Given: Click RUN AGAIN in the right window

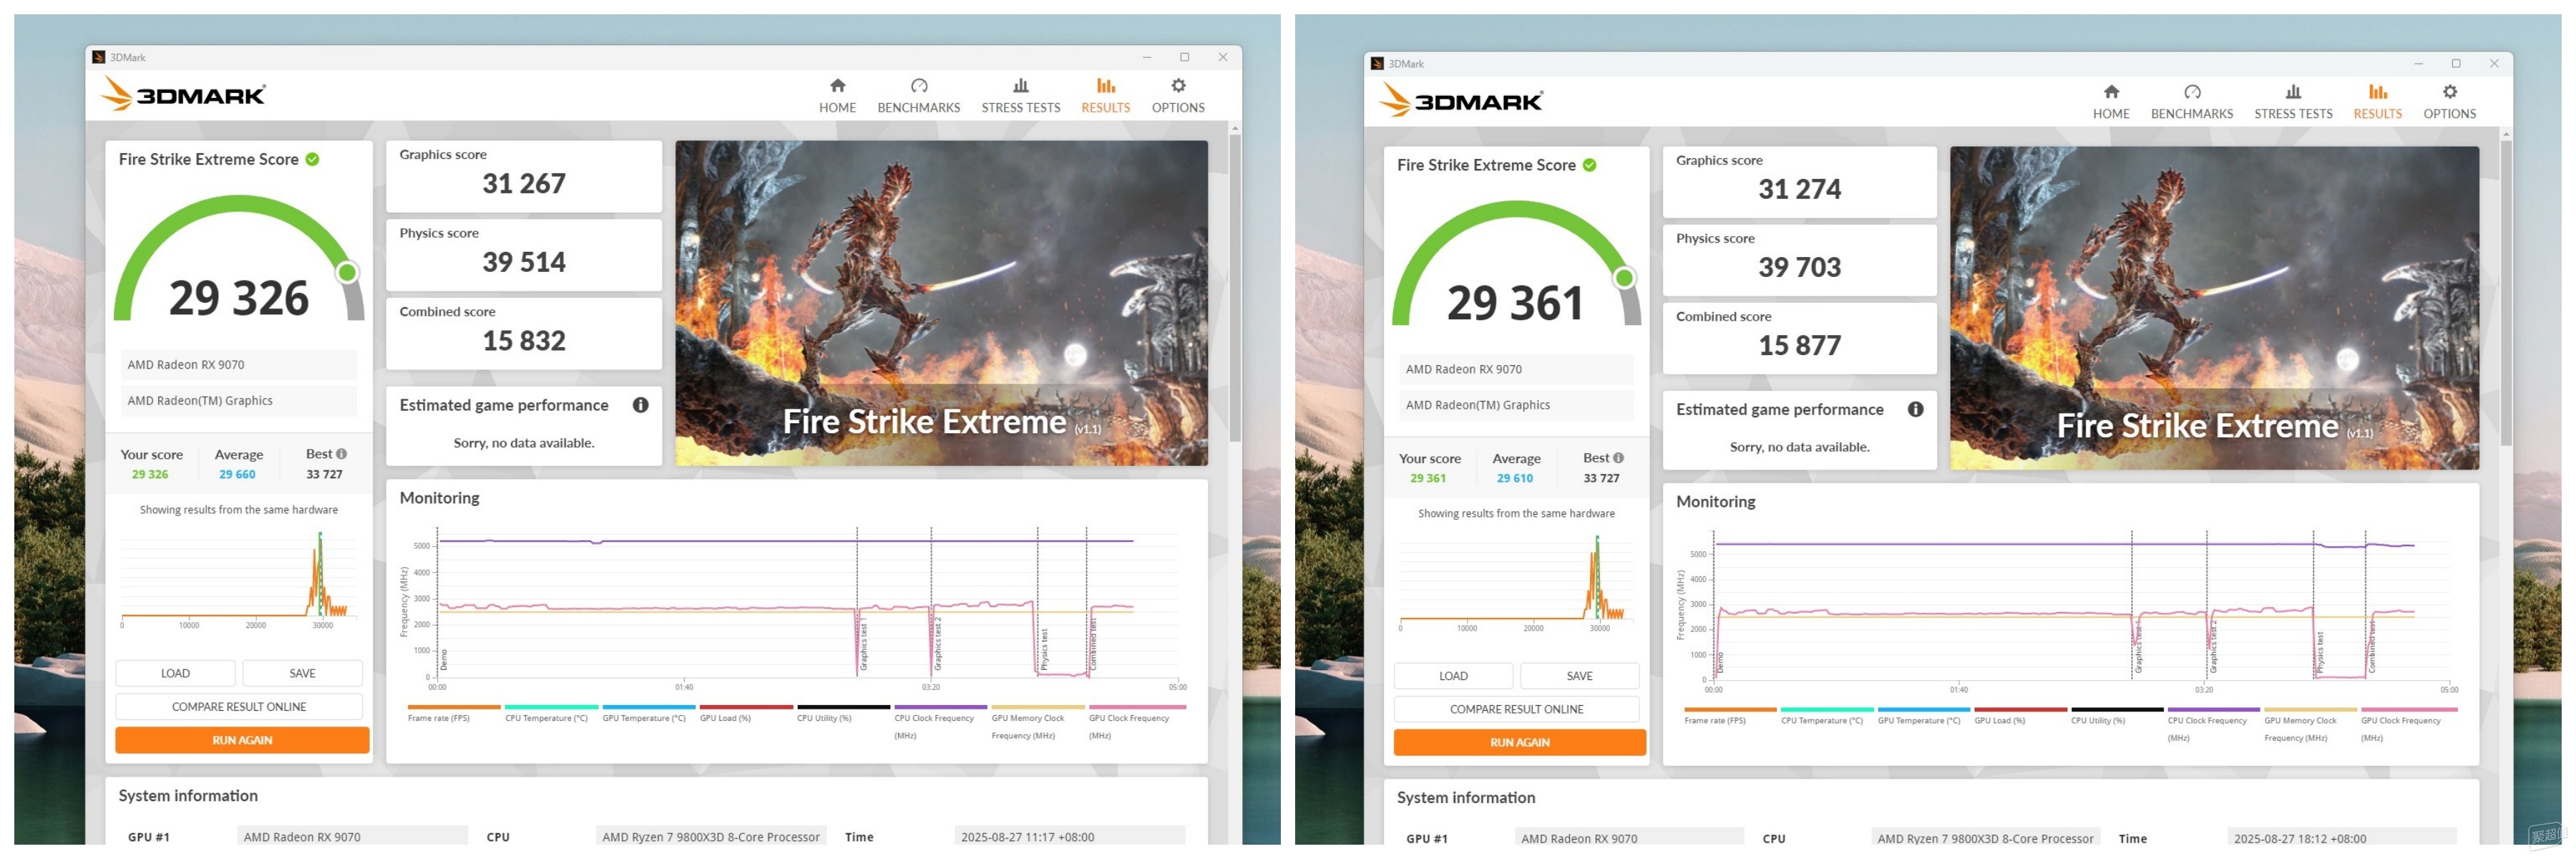Looking at the screenshot, I should point(1519,742).
